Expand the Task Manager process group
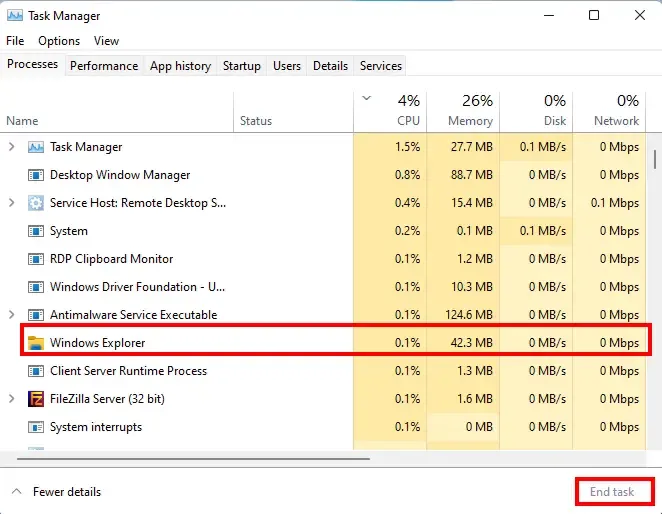This screenshot has width=662, height=514. (12, 147)
